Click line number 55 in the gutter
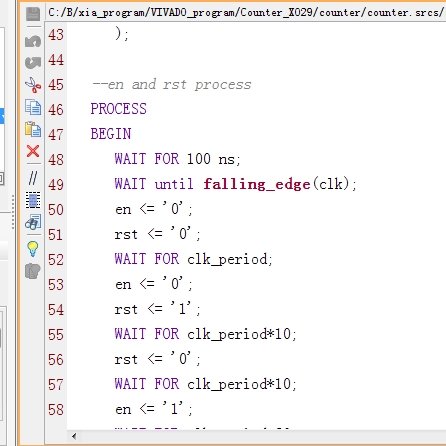 click(x=56, y=335)
